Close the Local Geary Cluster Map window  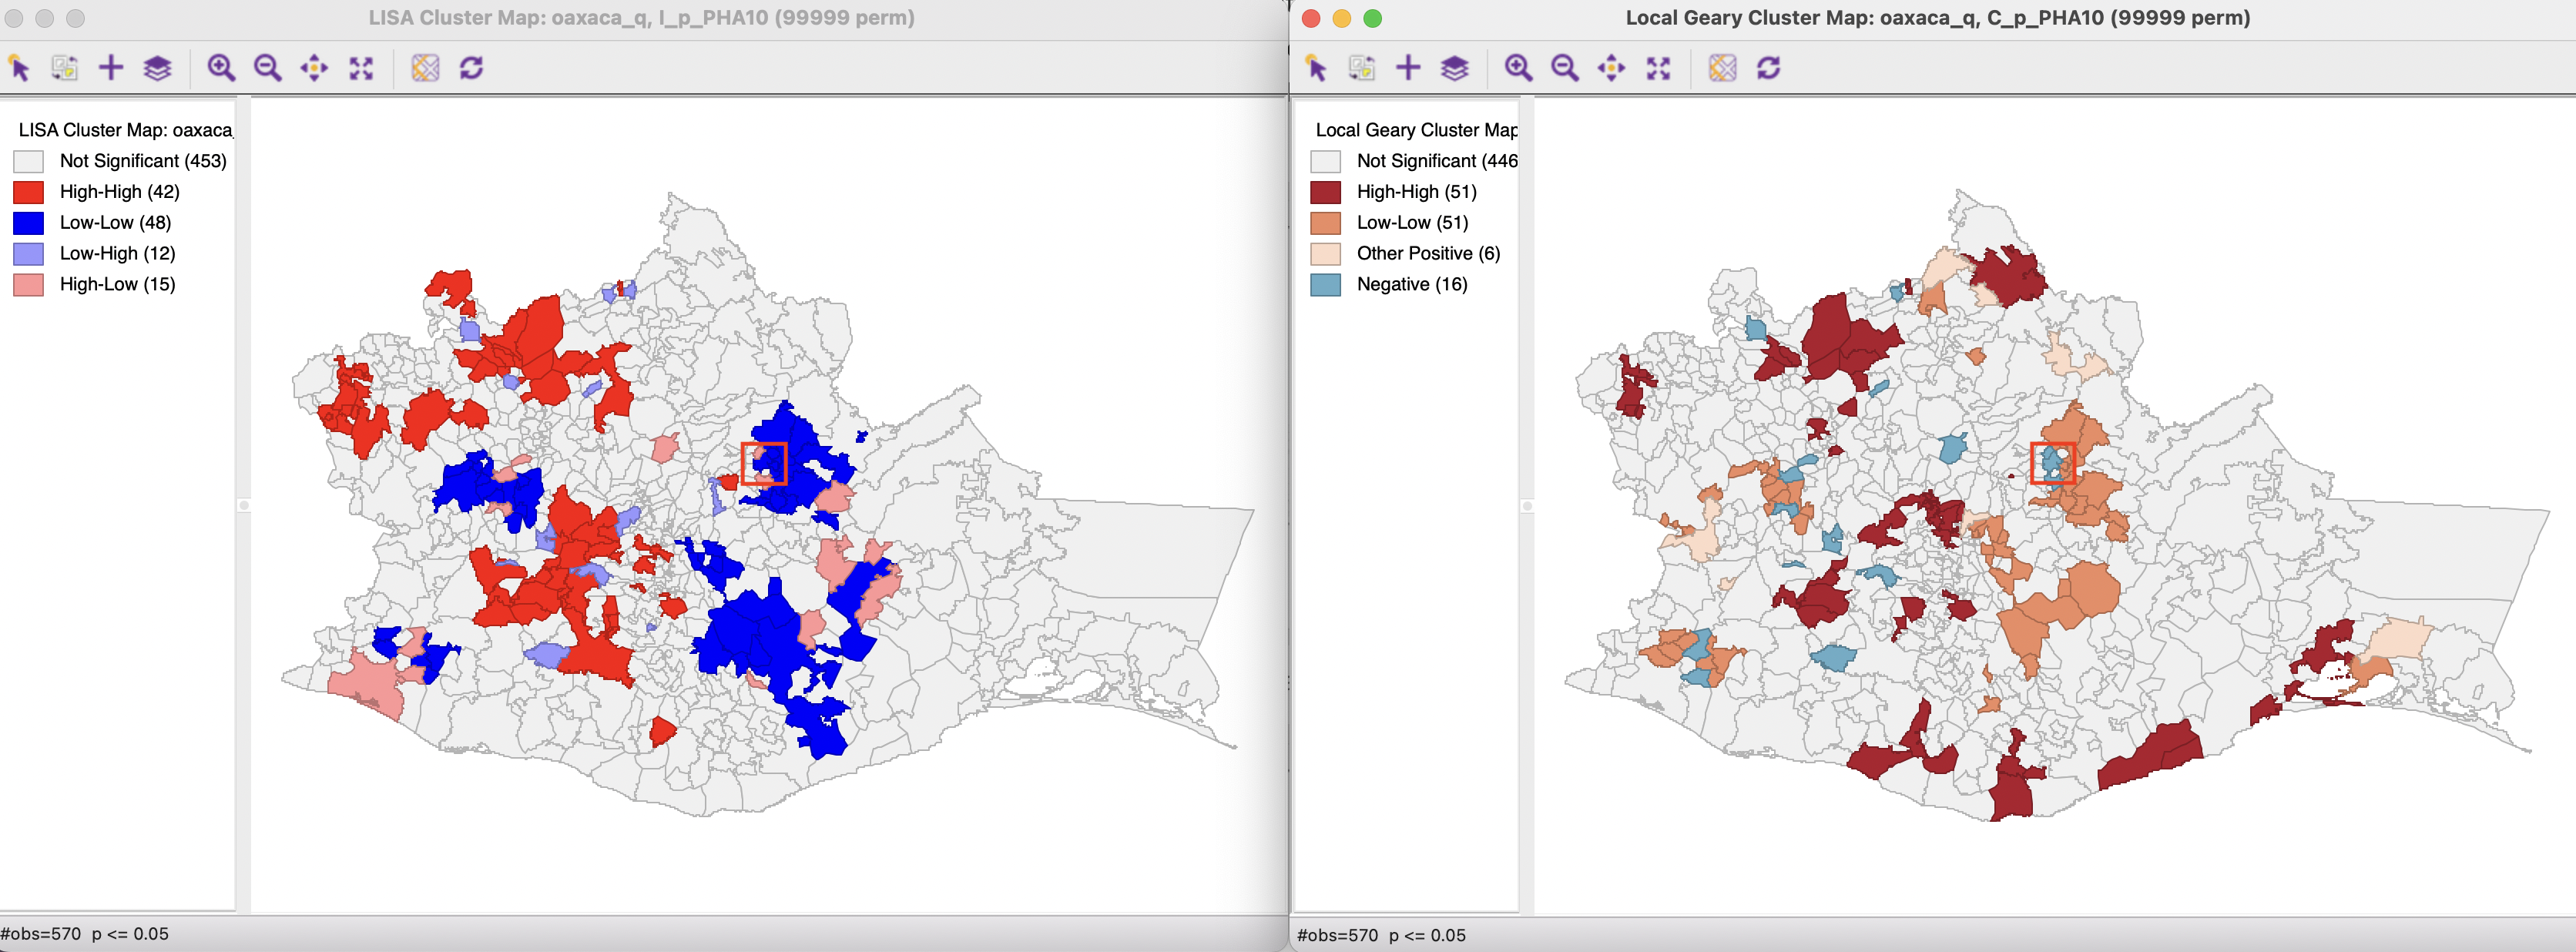click(1311, 18)
